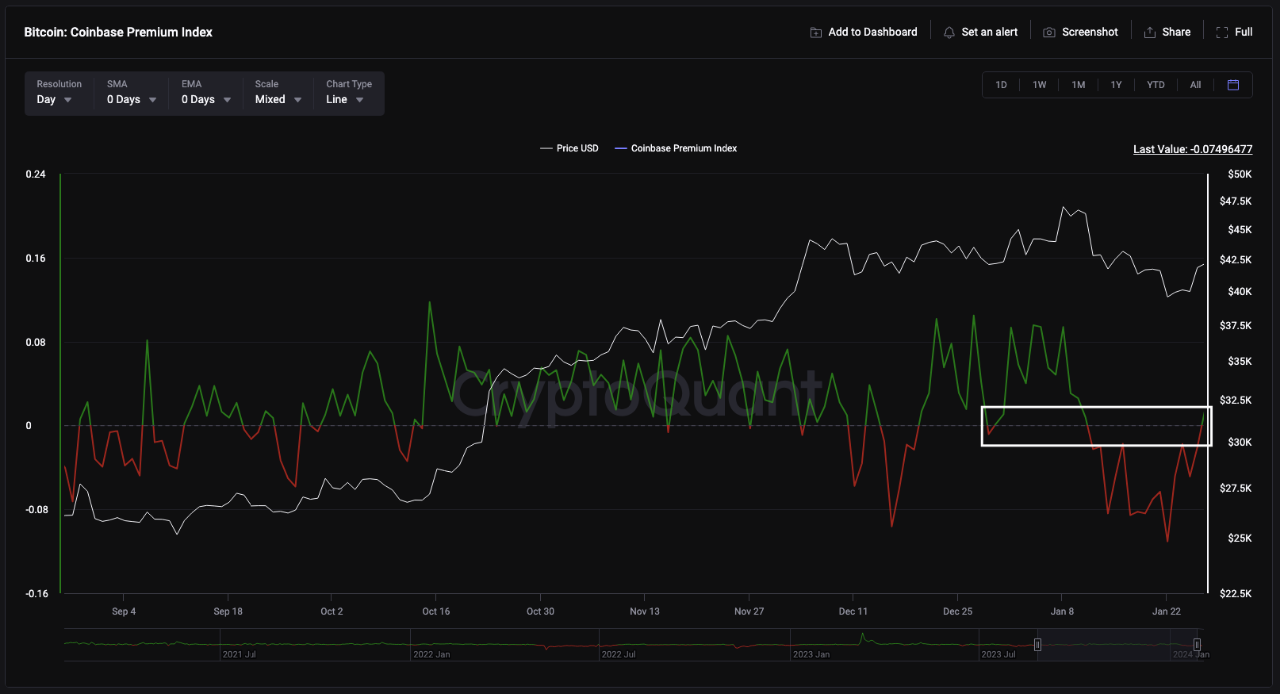1280x694 pixels.
Task: Click the Add to Dashboard icon
Action: tap(814, 31)
